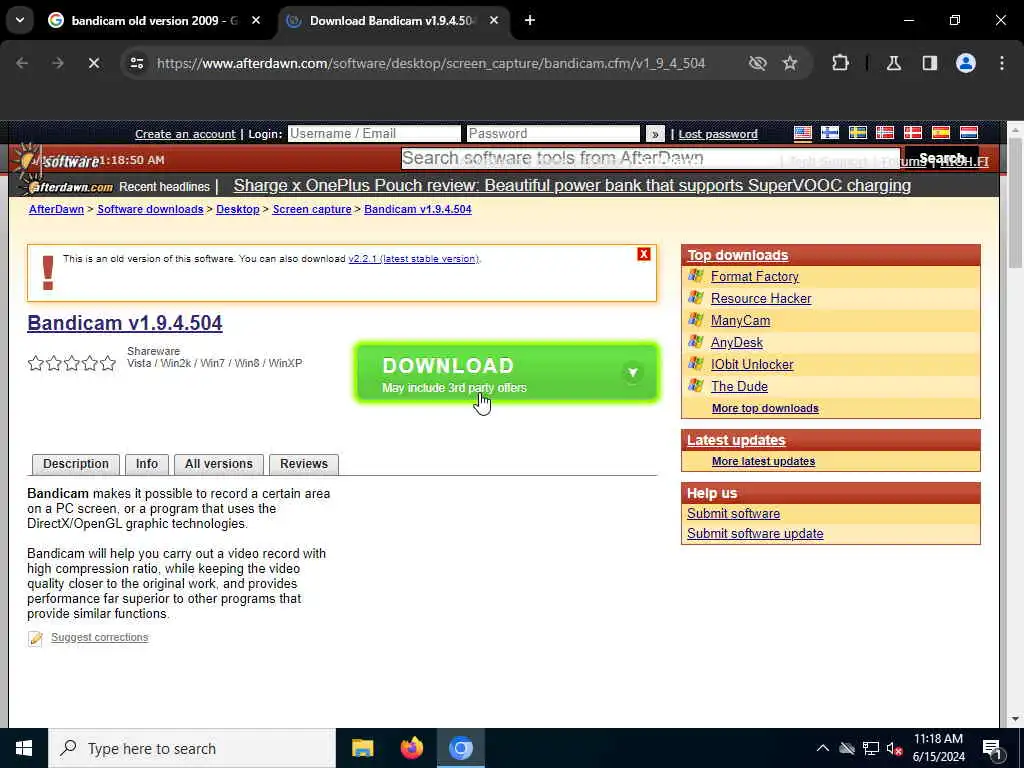Open Chrome extensions puzzle icon
This screenshot has height=768, width=1024.
[840, 63]
